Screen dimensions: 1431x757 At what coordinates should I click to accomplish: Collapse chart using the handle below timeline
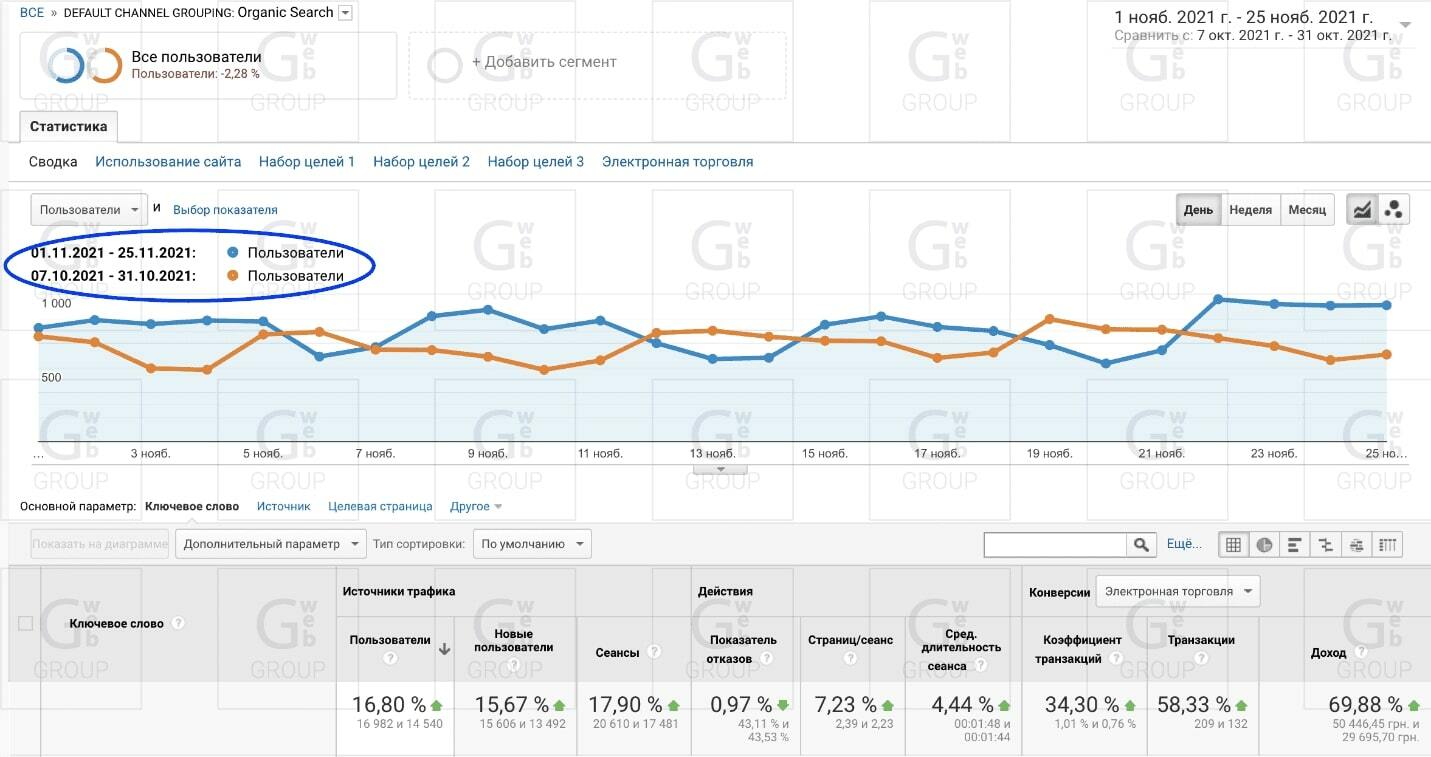coord(719,469)
